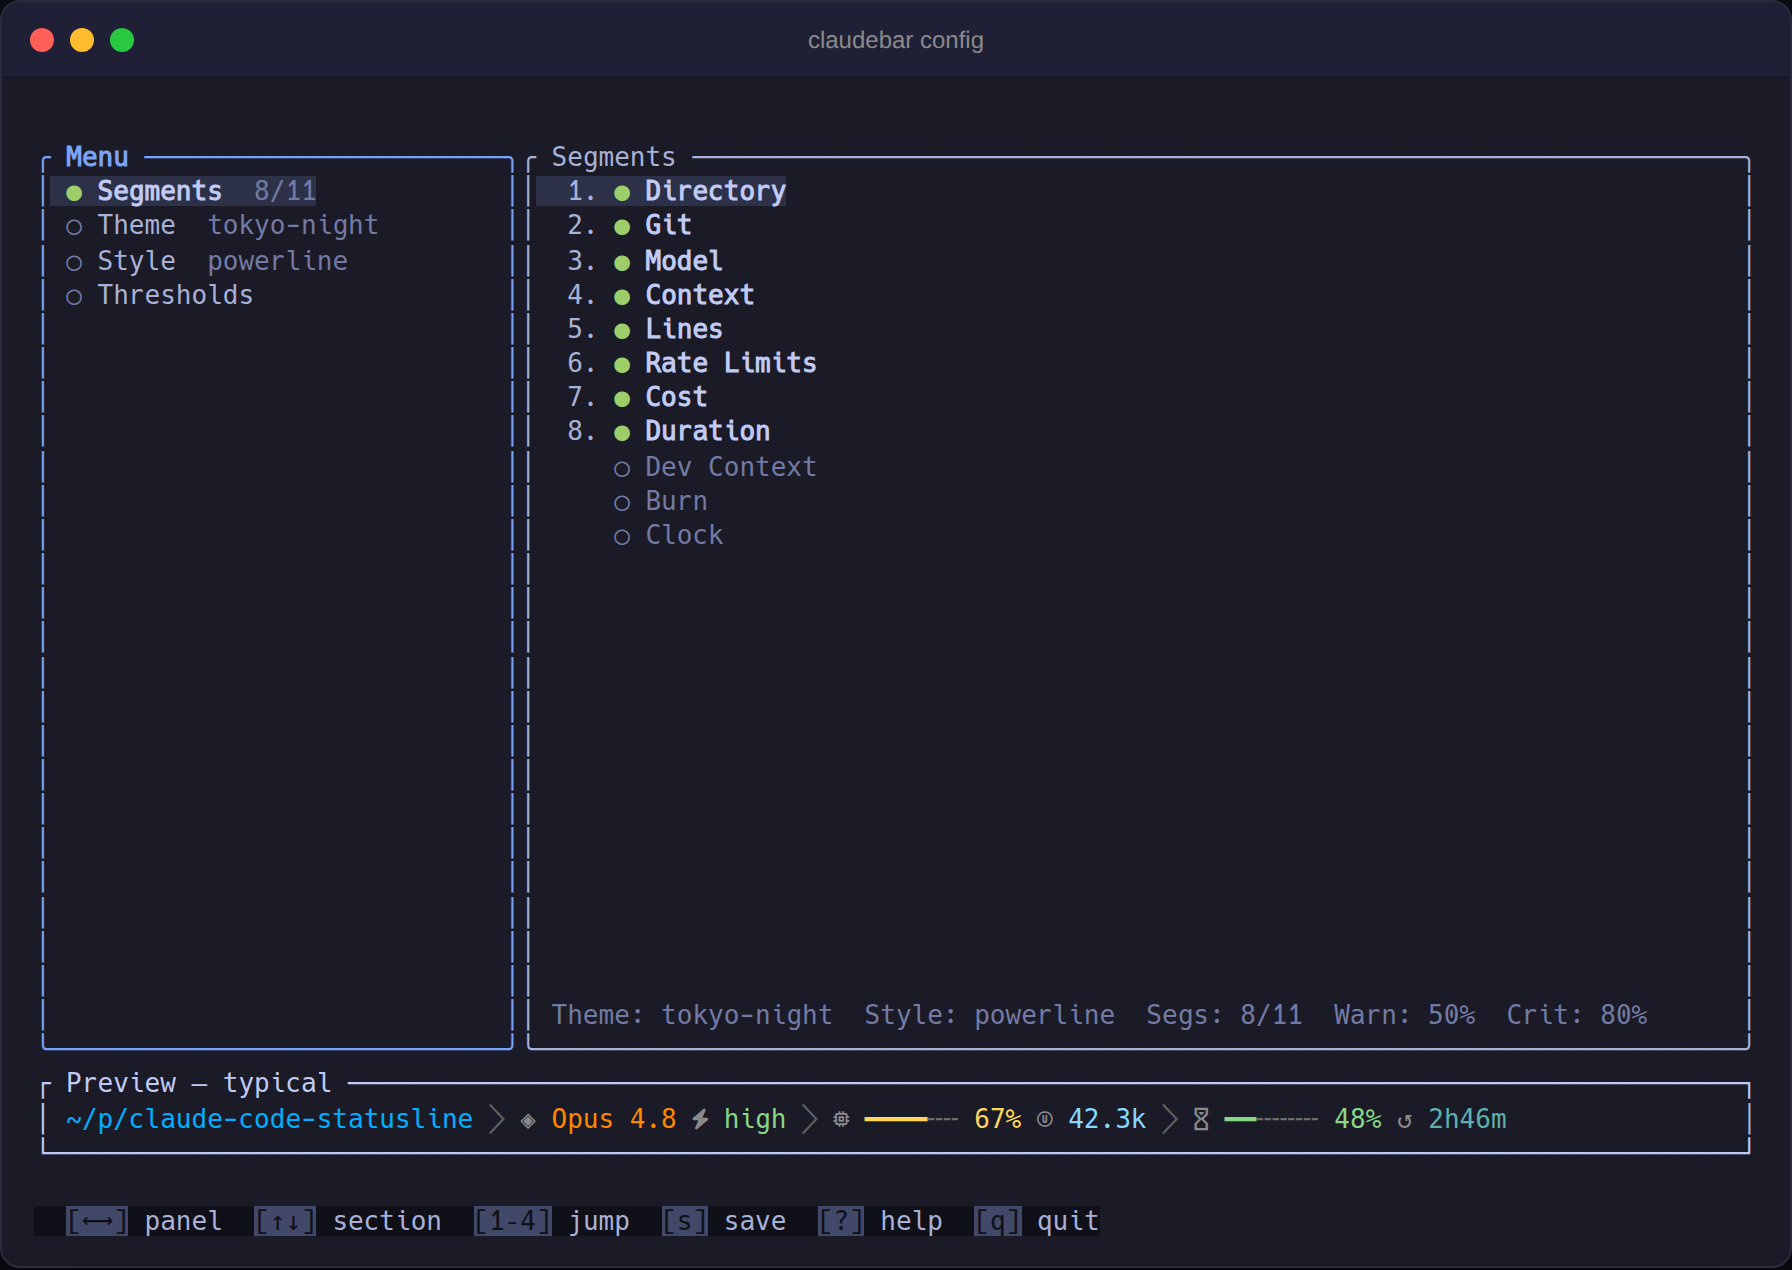Image resolution: width=1792 pixels, height=1270 pixels.
Task: Click the Segs: 8/11 summary value
Action: (x=1224, y=1015)
